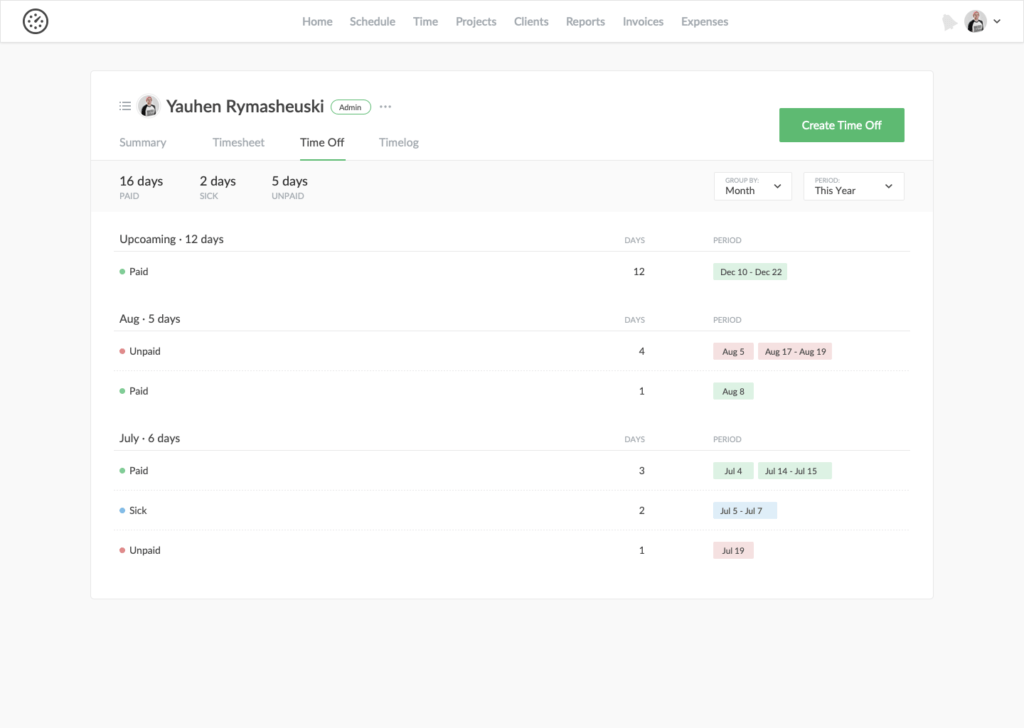This screenshot has width=1024, height=728.
Task: Expand the Group By Month dropdown
Action: tap(752, 186)
